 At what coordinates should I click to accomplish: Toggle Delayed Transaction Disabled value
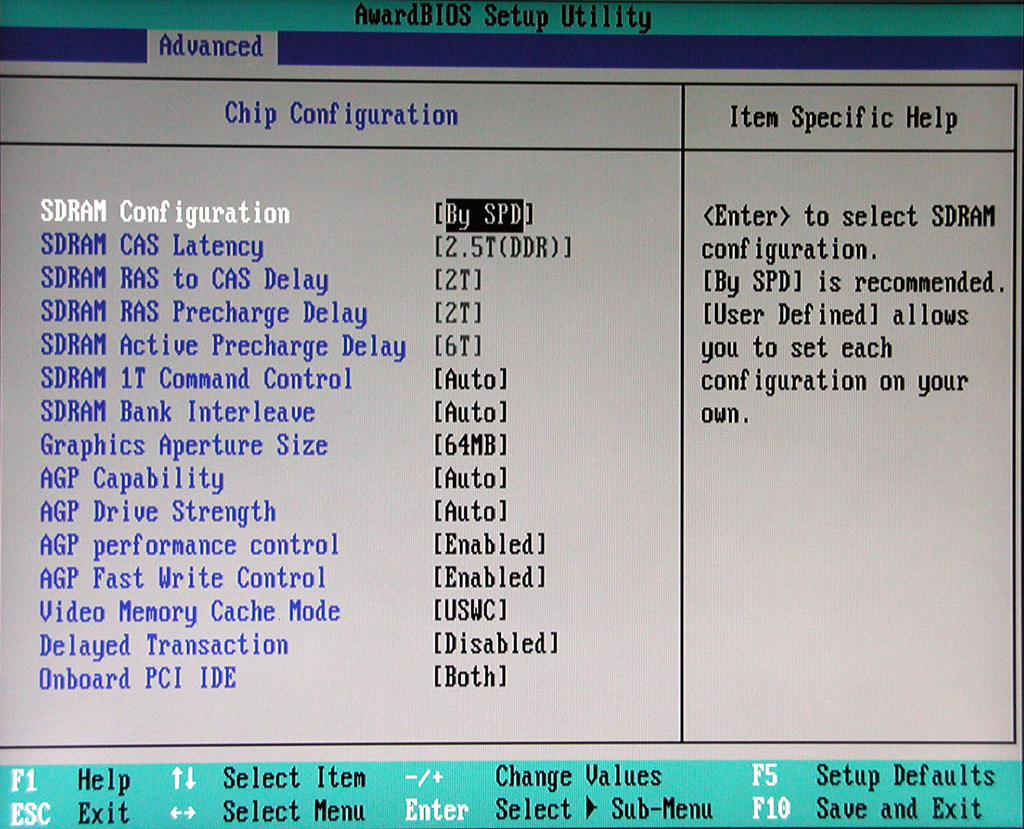pyautogui.click(x=497, y=644)
